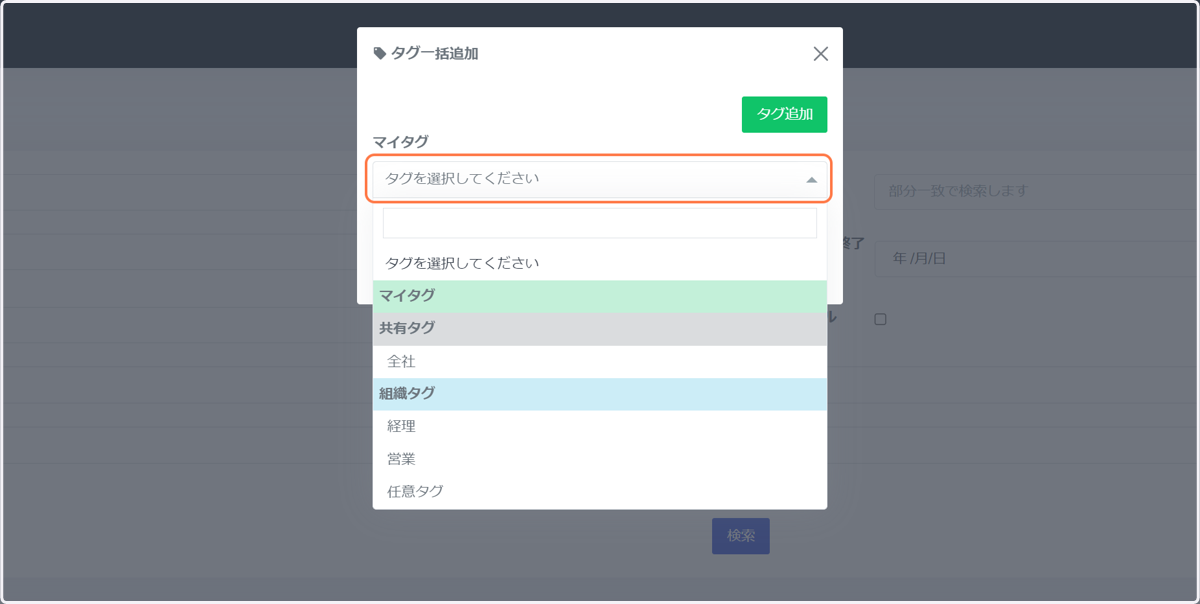Click the 部分一致で検索します input field
This screenshot has width=1200, height=604.
[1034, 191]
